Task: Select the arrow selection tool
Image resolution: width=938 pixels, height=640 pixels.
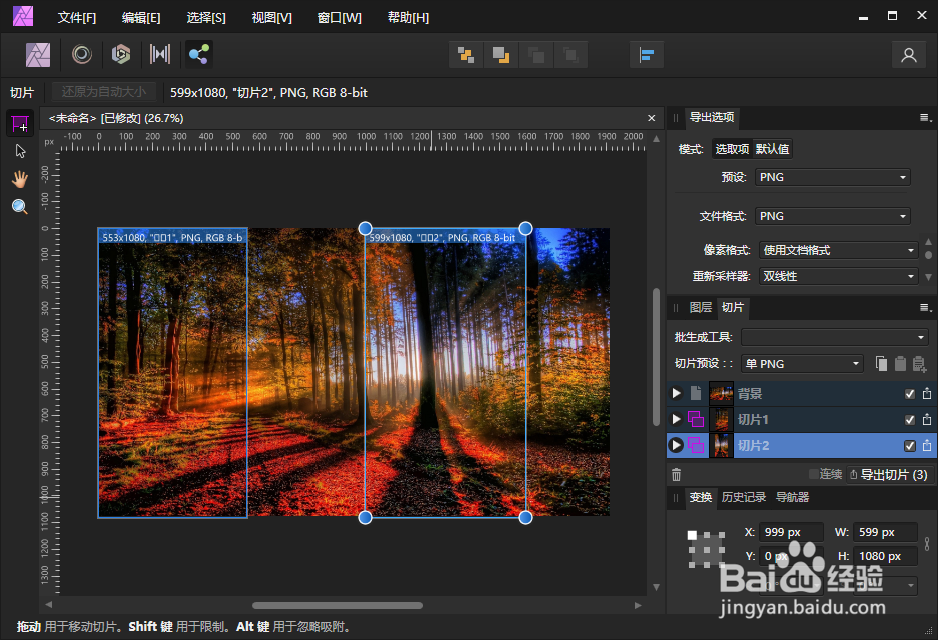Action: point(20,152)
